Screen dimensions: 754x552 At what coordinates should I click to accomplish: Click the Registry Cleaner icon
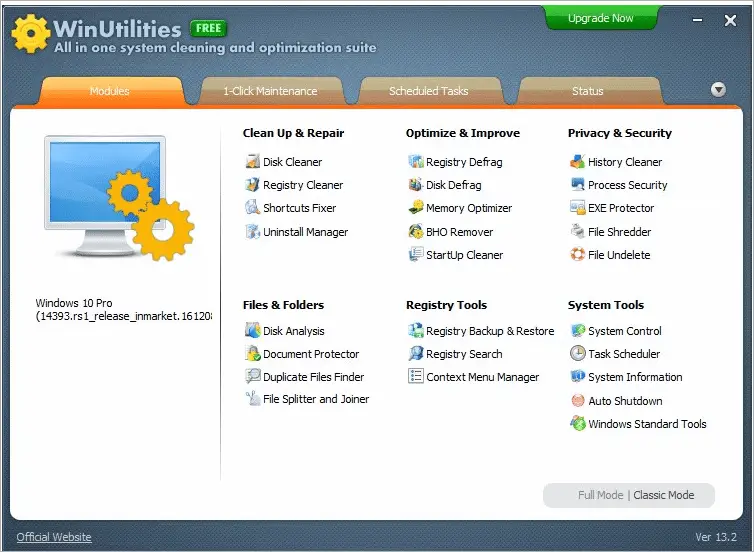pos(252,185)
